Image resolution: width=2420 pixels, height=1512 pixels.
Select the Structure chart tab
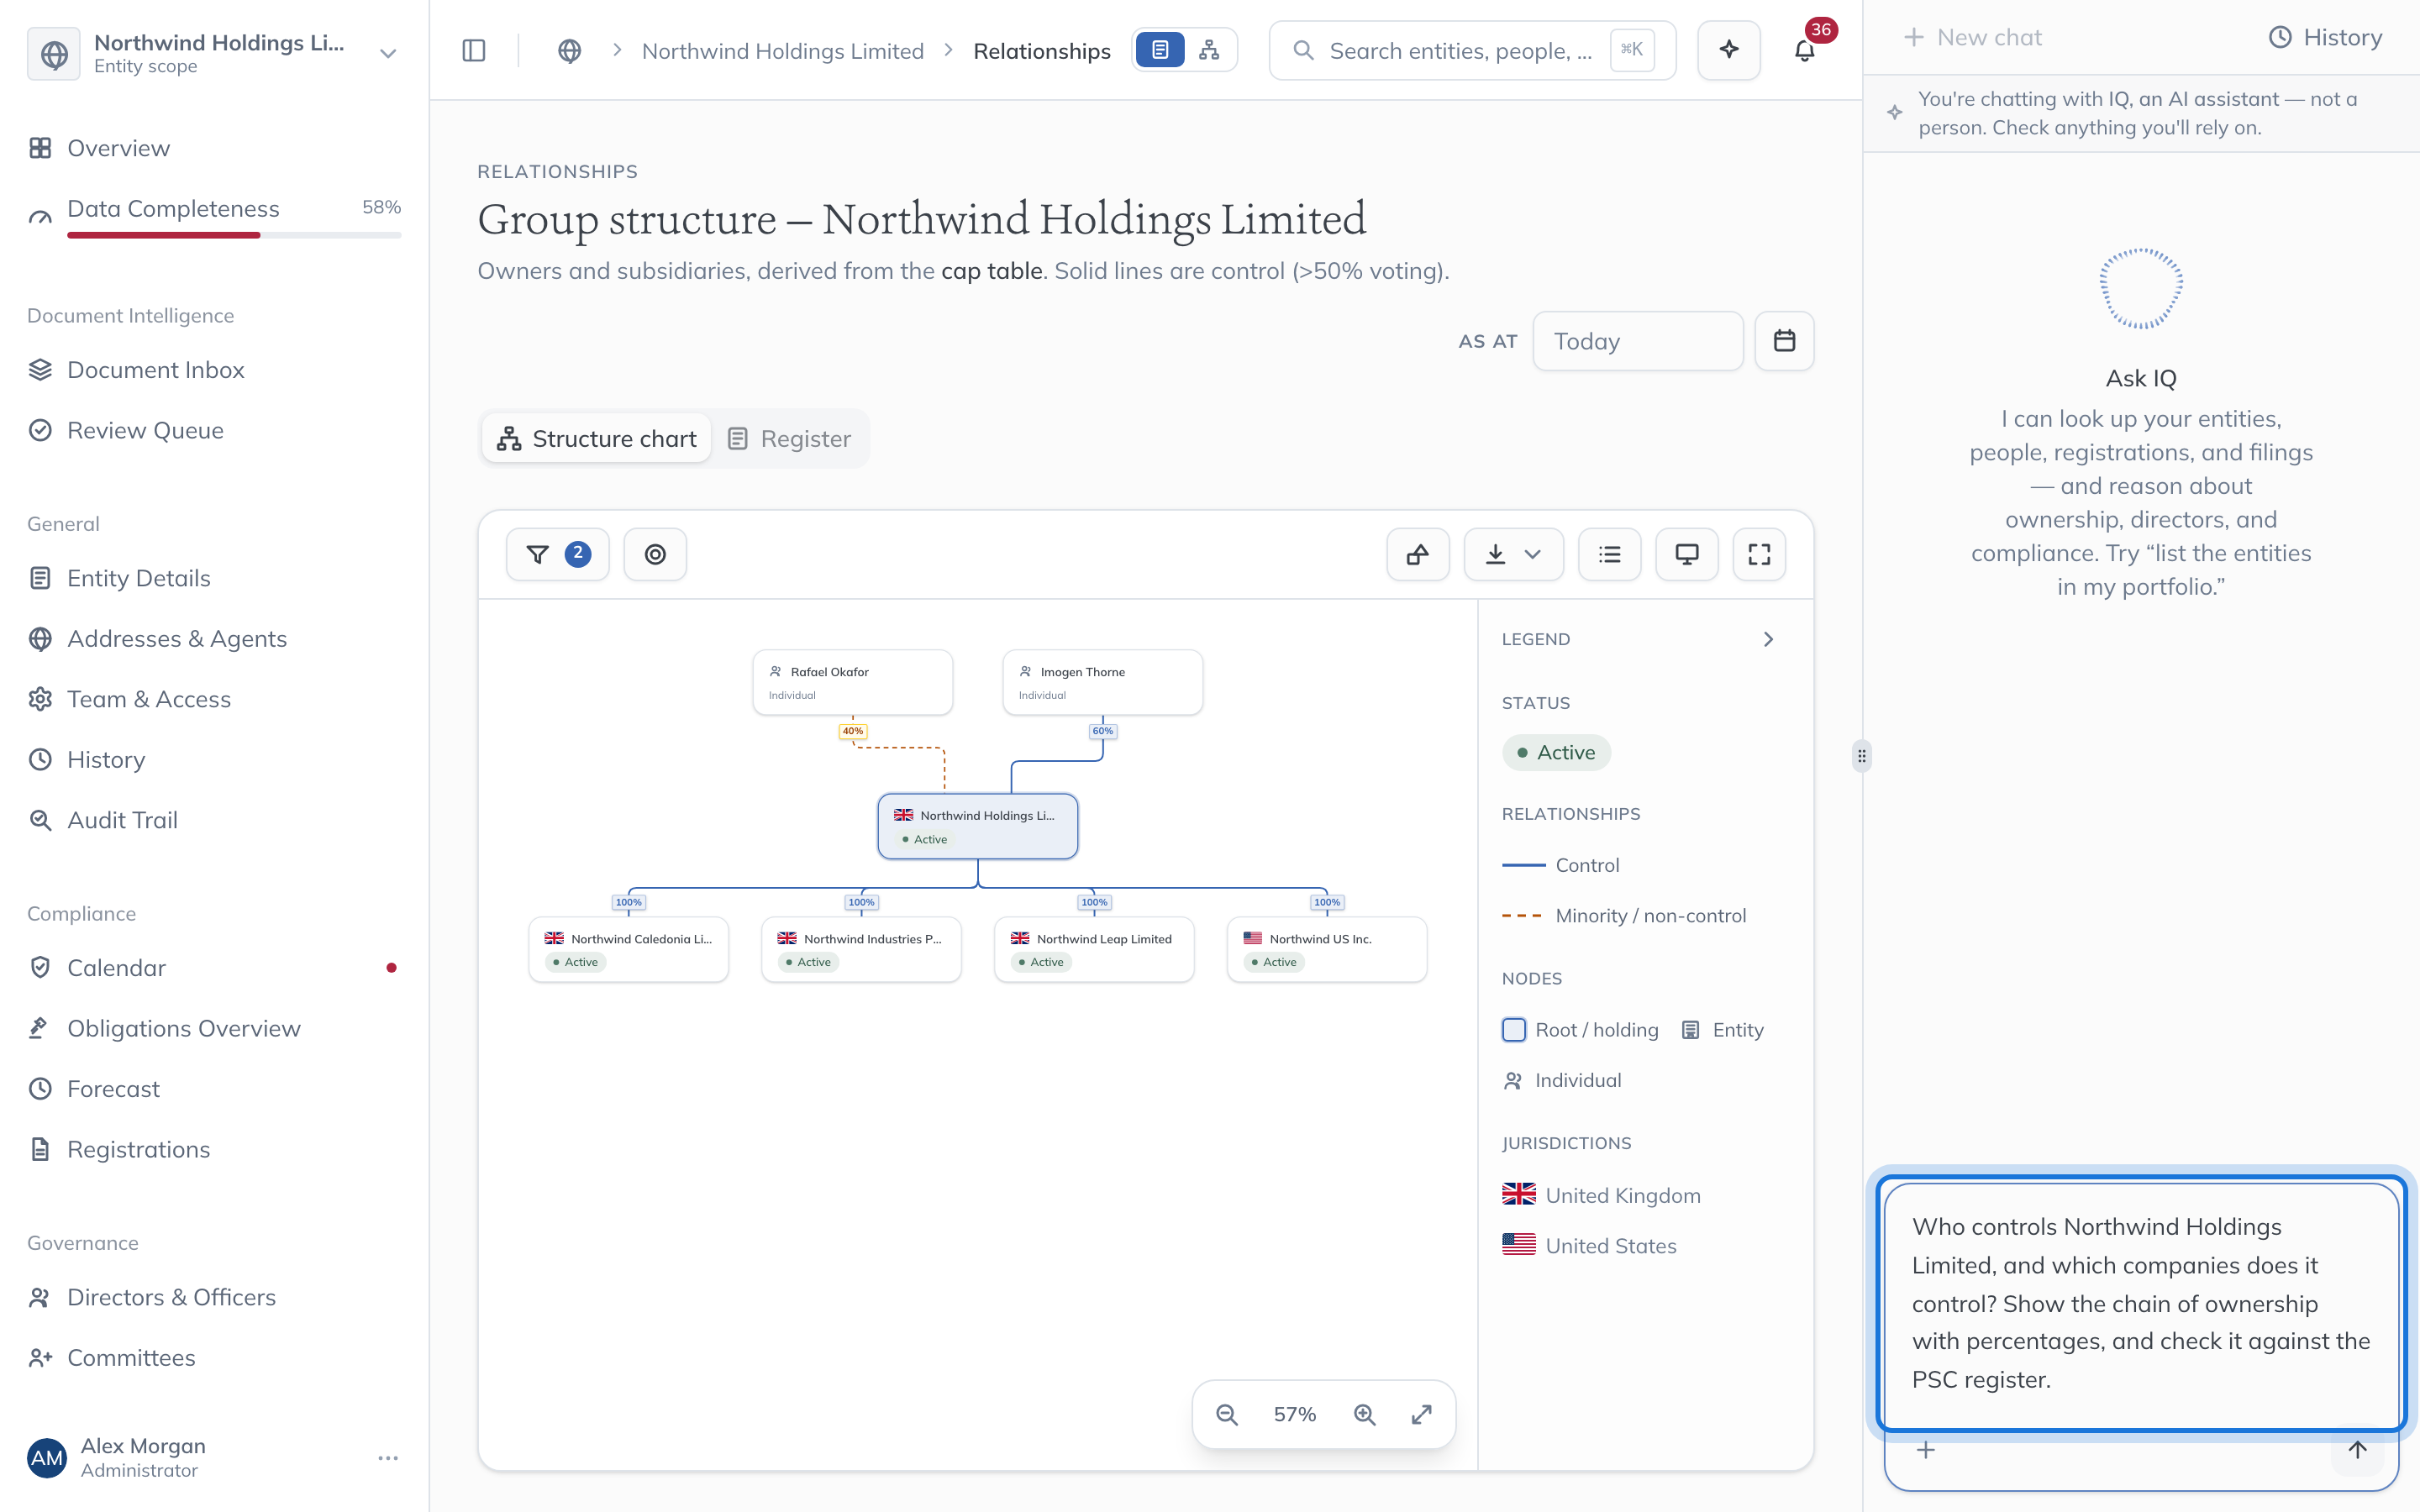click(597, 438)
